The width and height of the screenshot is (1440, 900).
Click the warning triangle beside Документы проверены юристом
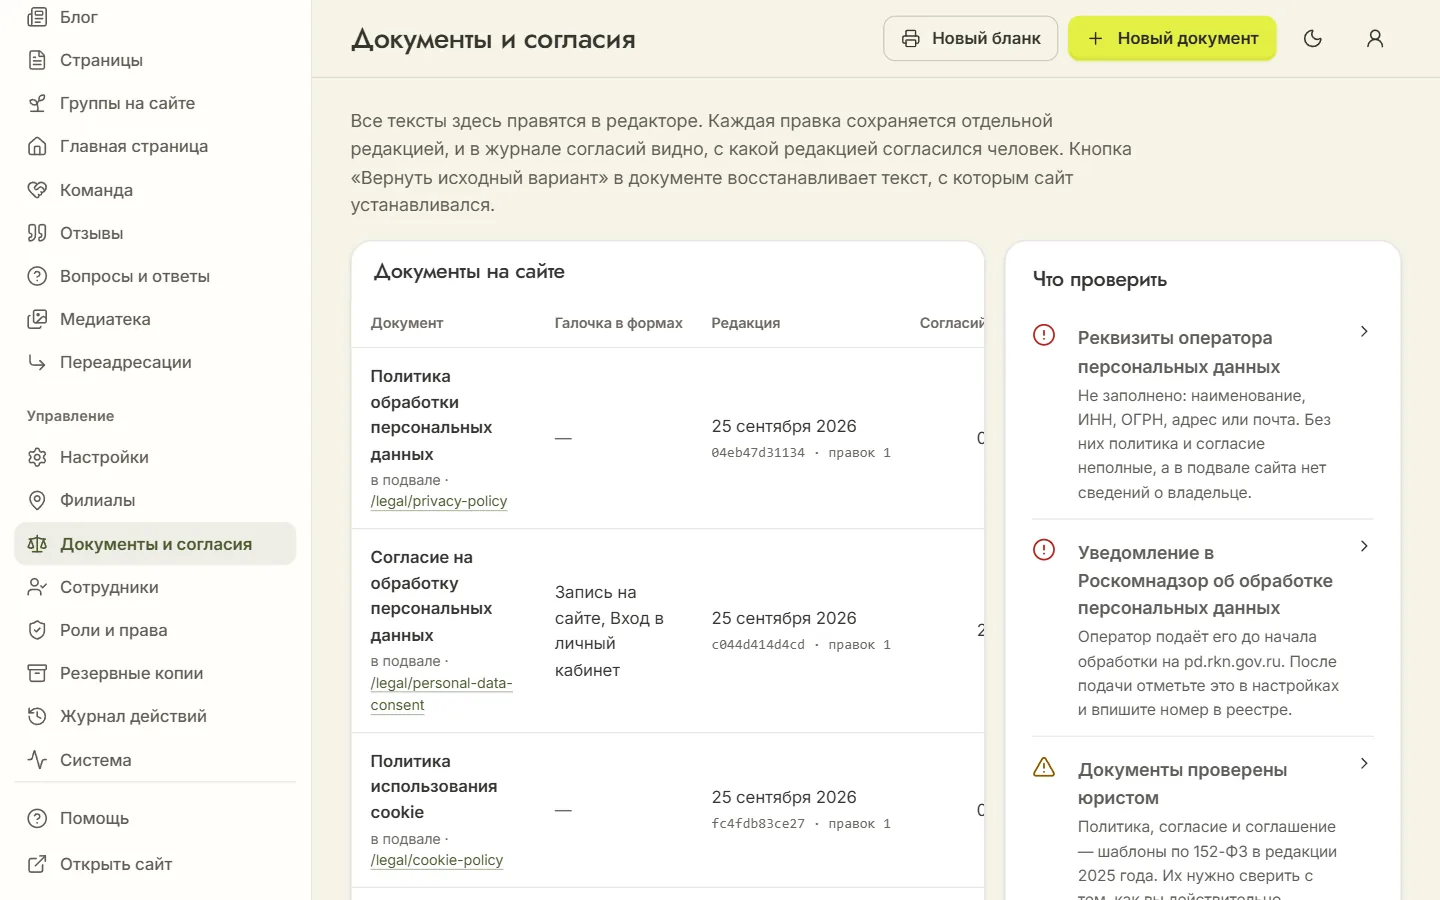coord(1044,767)
